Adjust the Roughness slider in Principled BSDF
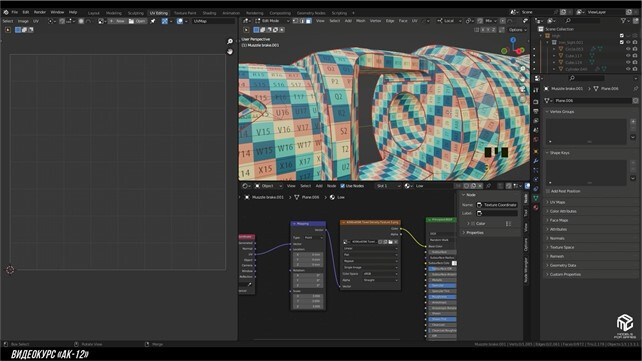 pyautogui.click(x=443, y=297)
